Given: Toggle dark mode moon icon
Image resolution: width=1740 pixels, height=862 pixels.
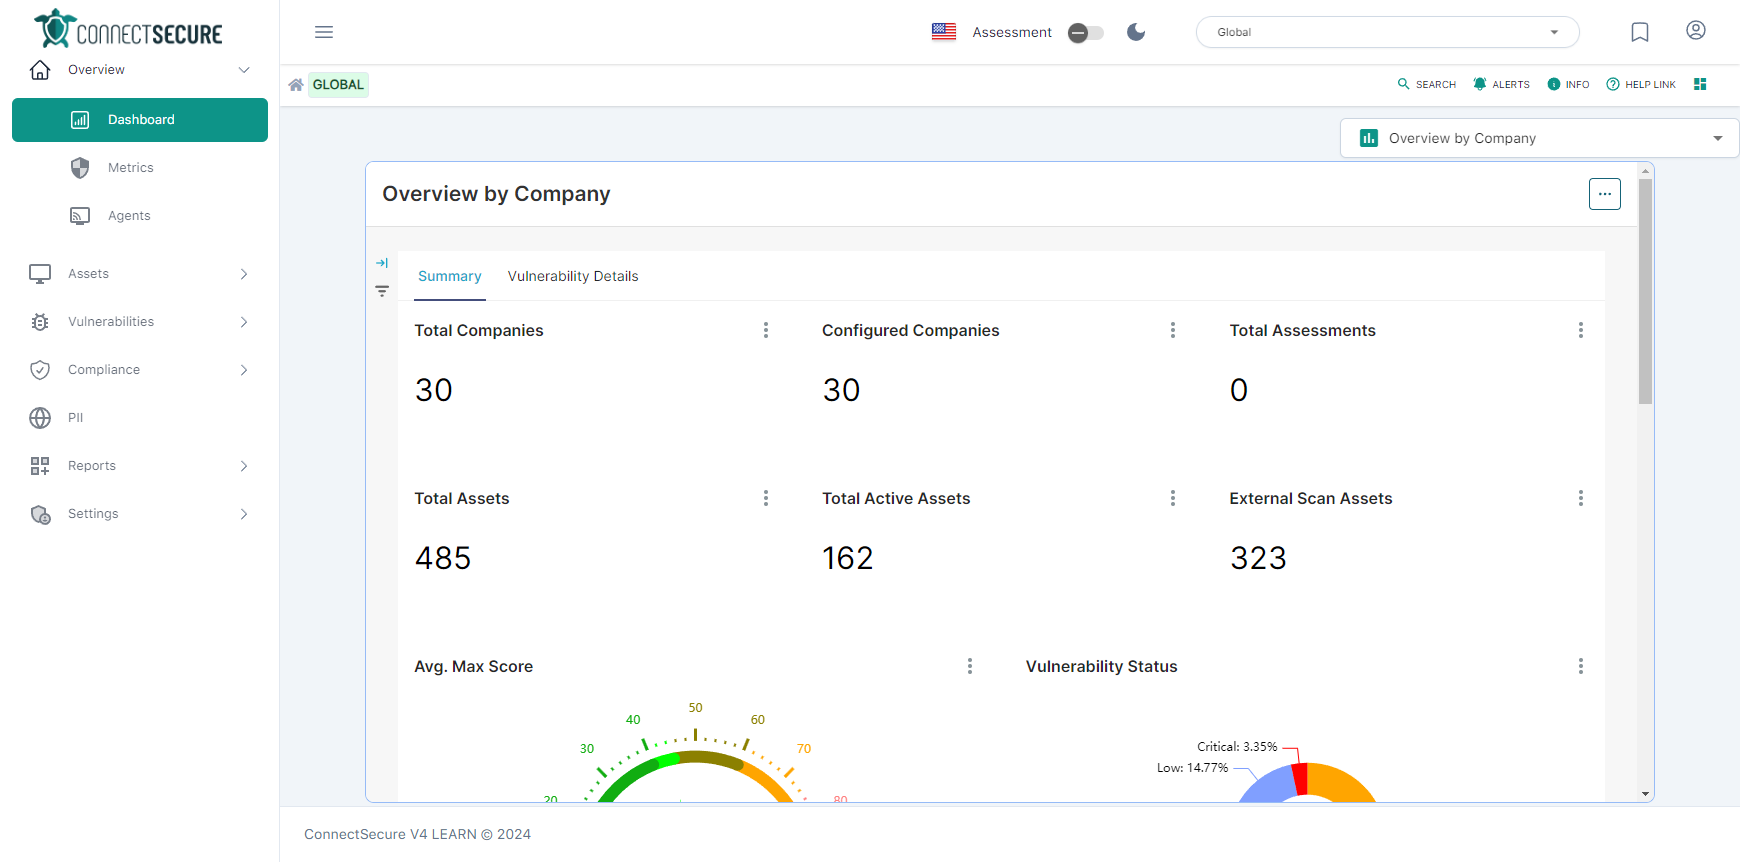Looking at the screenshot, I should (x=1136, y=32).
